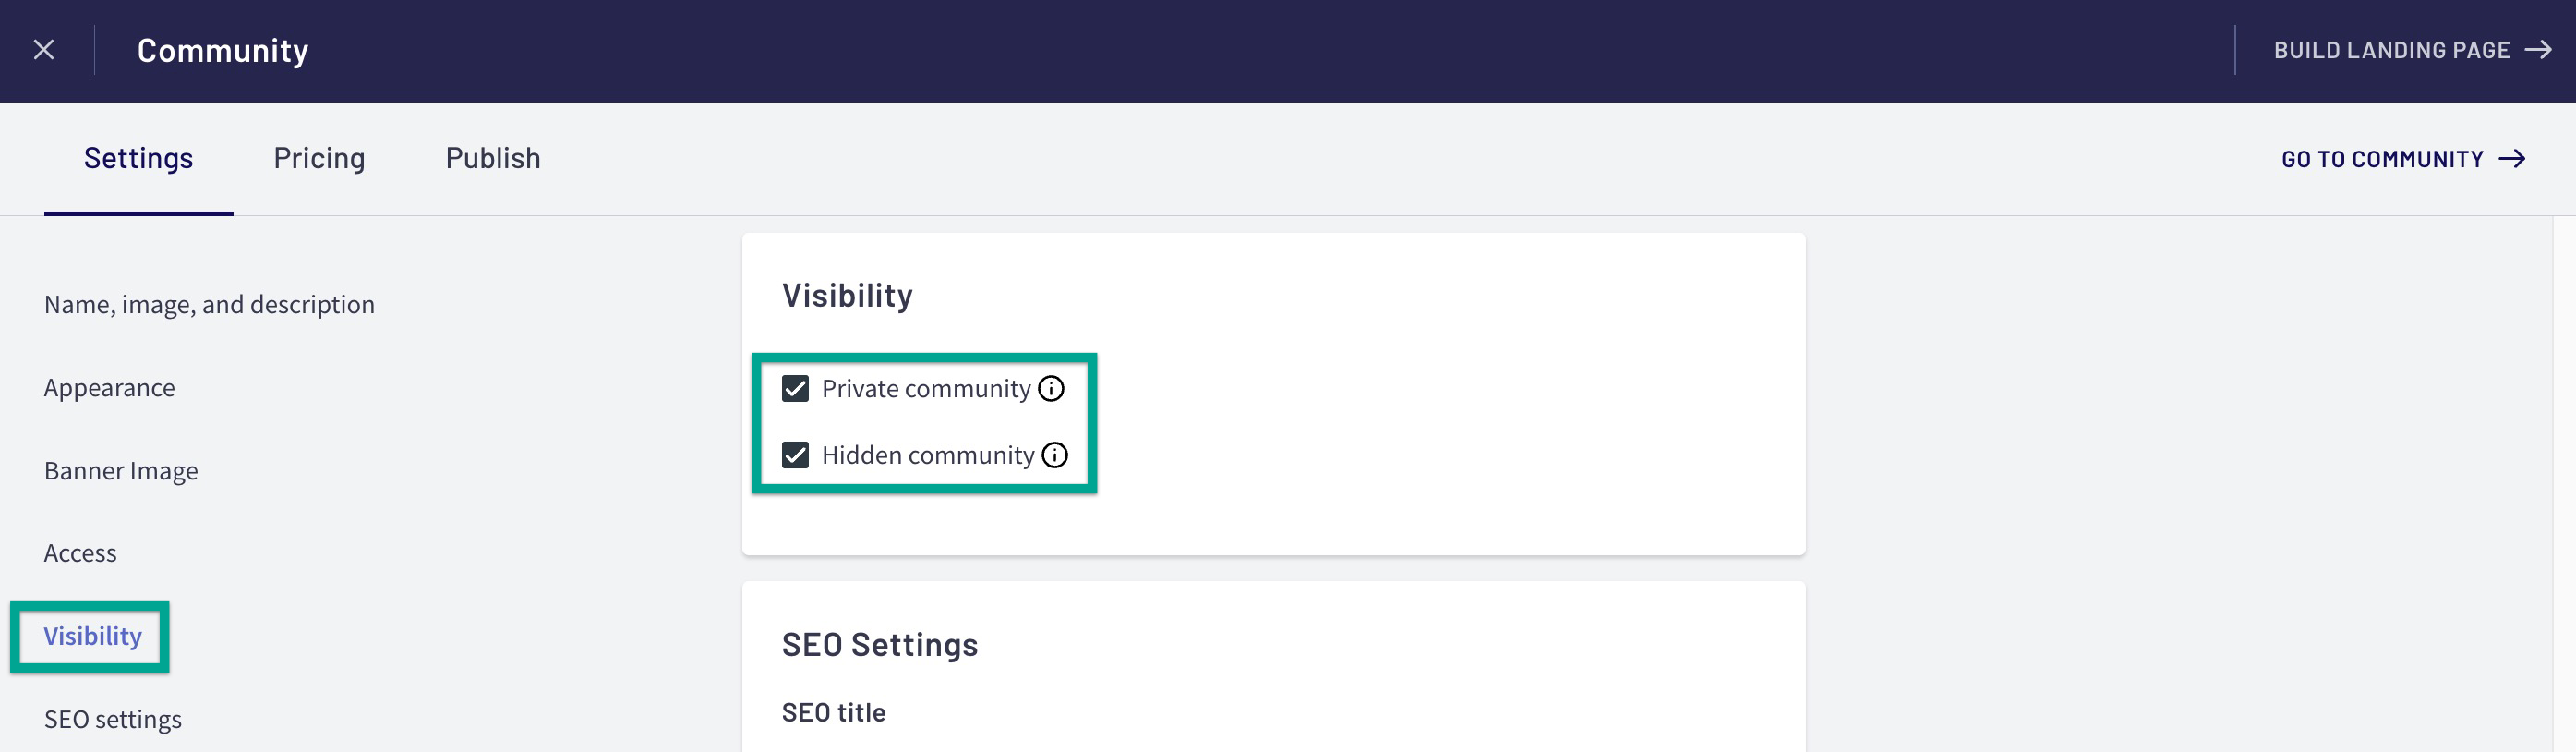
Task: Click the SEO title label
Action: point(834,712)
